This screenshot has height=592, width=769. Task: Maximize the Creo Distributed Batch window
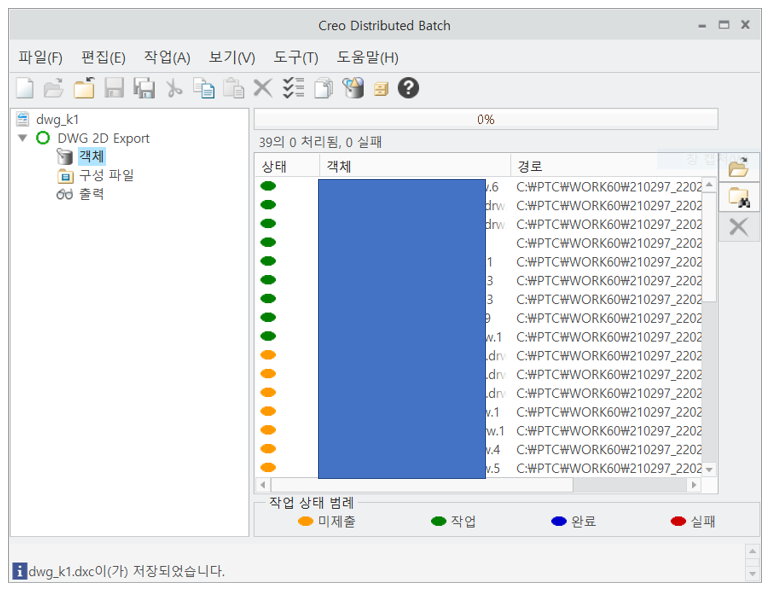(x=724, y=25)
